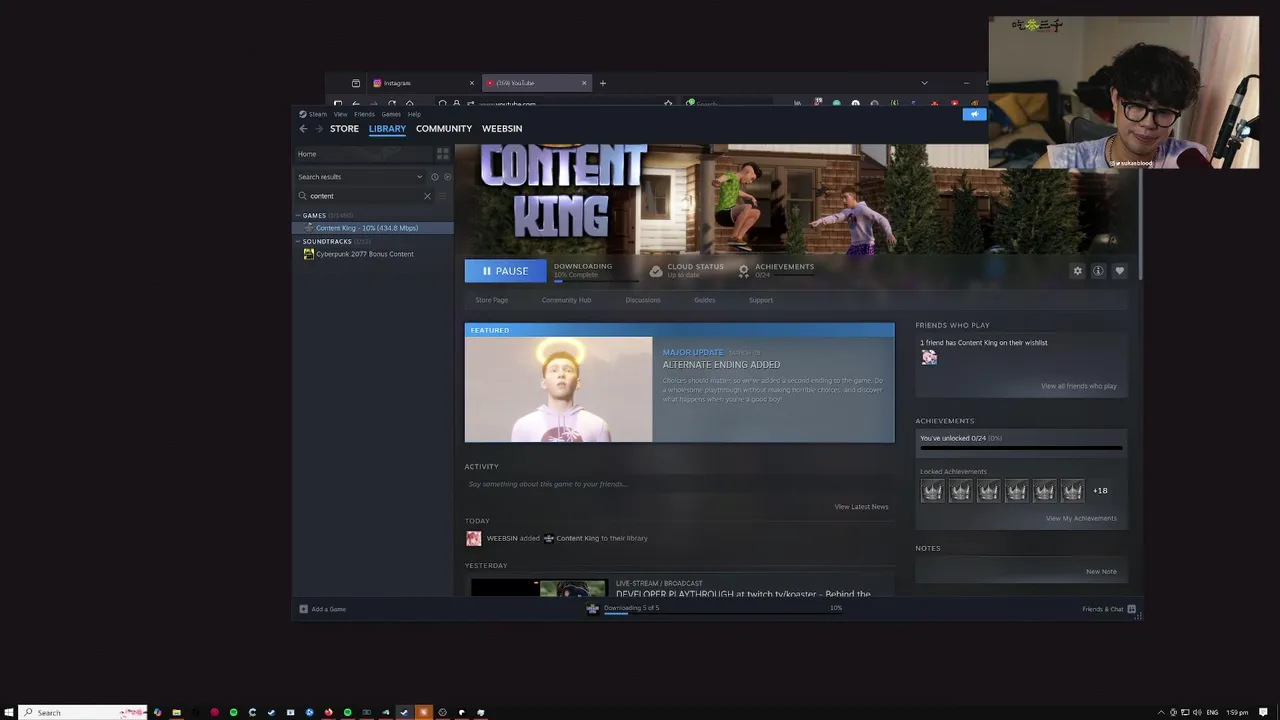1280x720 pixels.
Task: Click View all friends who play
Action: pyautogui.click(x=1078, y=386)
